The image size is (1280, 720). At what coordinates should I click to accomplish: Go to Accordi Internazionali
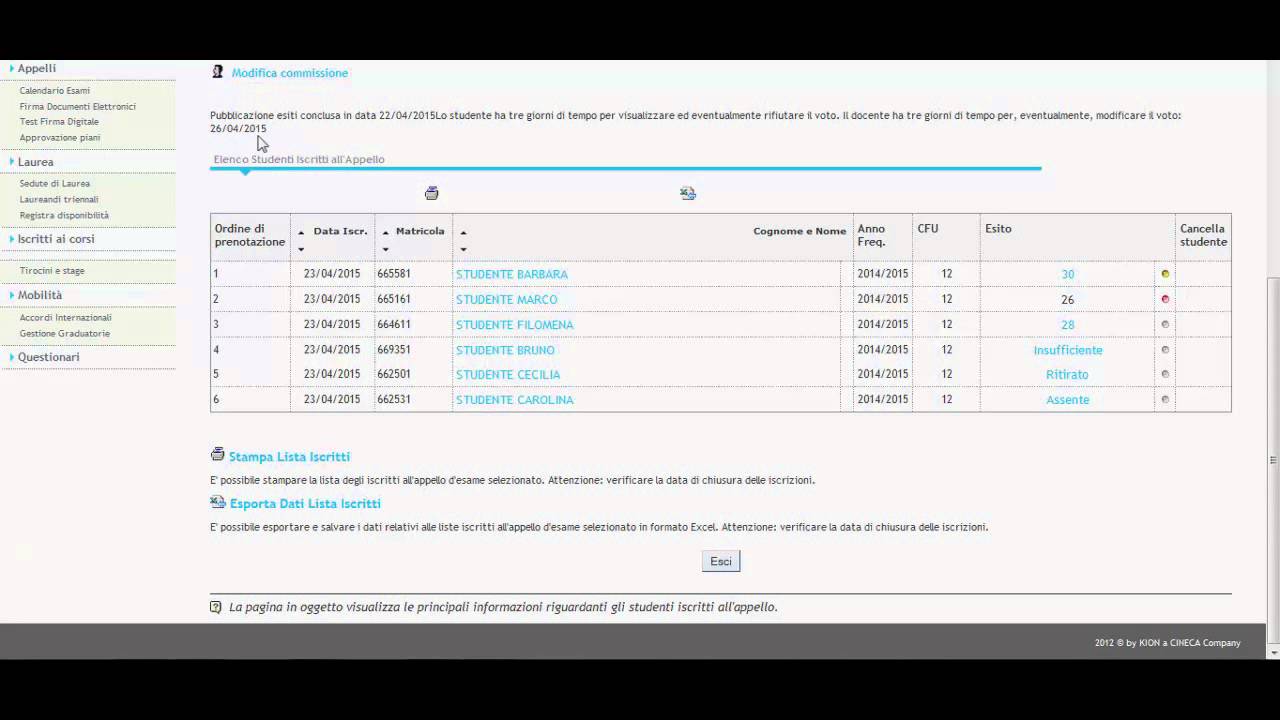point(66,318)
